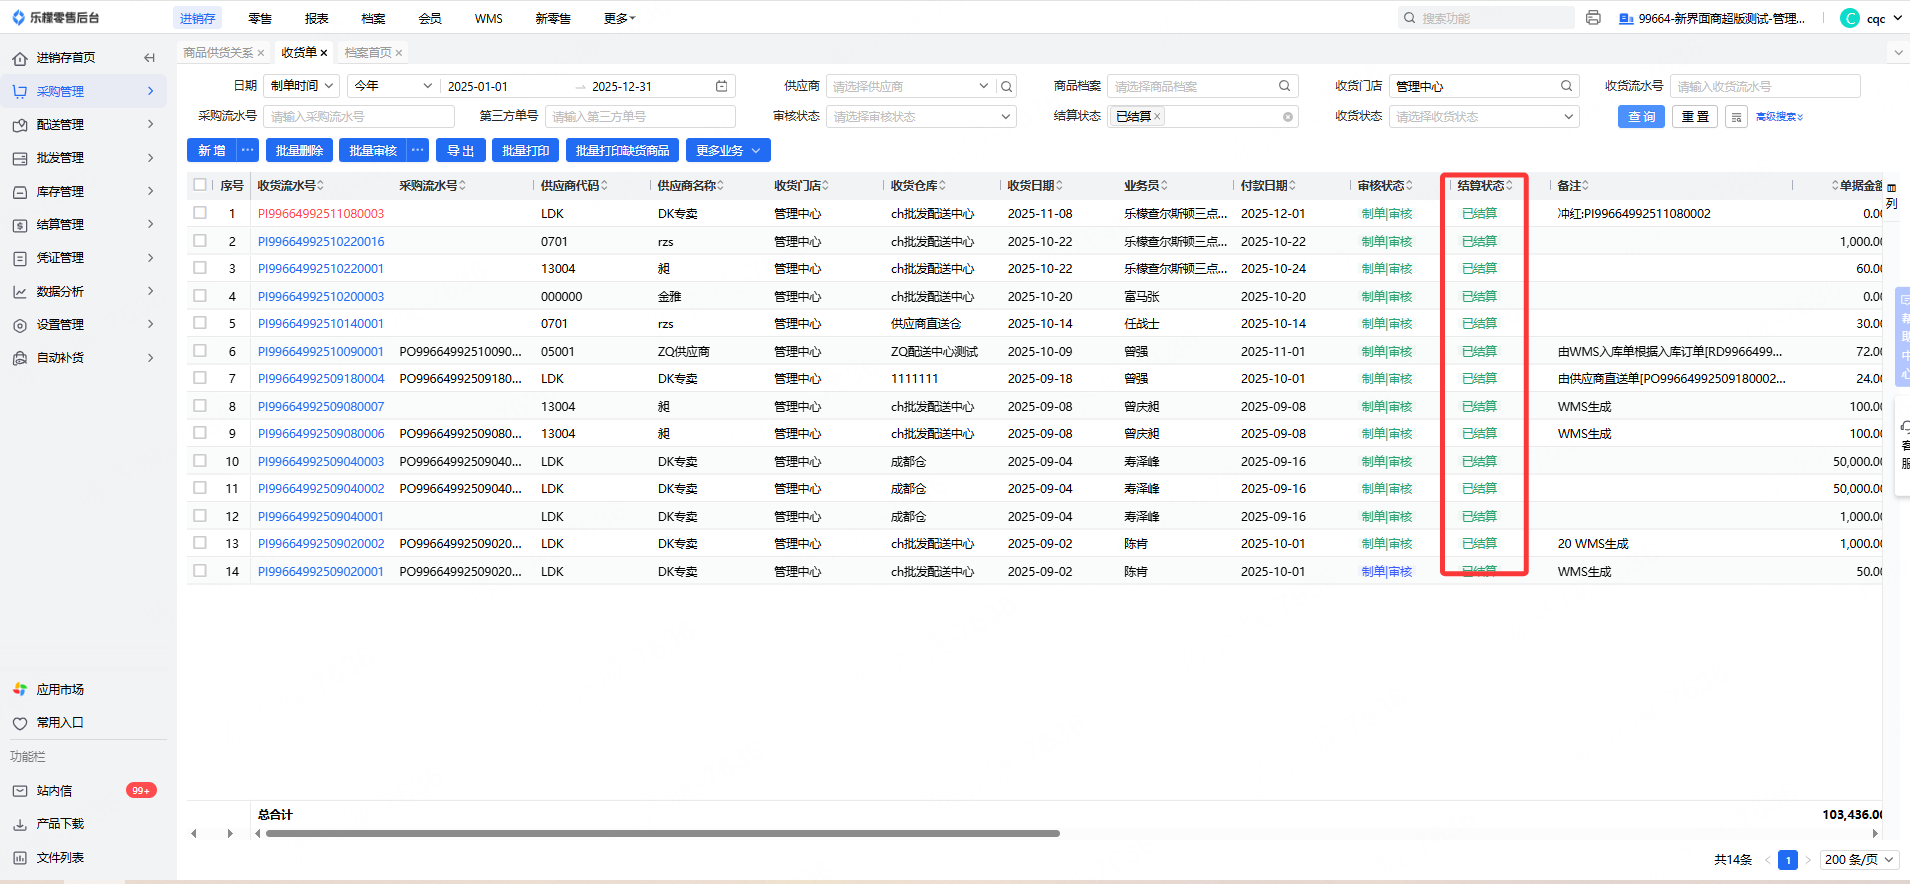Open the 200 条/页 page size dropdown

pyautogui.click(x=1859, y=860)
